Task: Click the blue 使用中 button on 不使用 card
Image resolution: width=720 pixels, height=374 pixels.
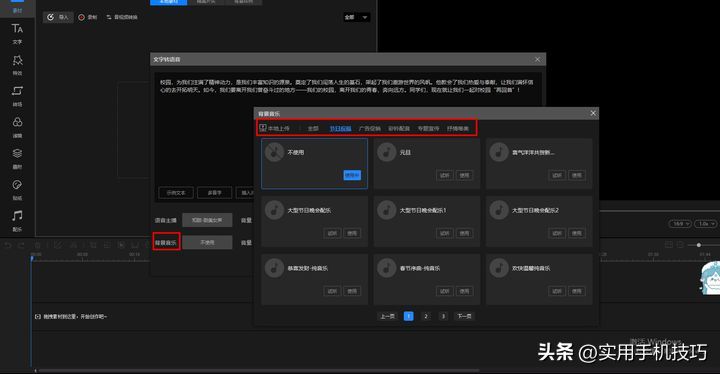Action: coord(352,175)
